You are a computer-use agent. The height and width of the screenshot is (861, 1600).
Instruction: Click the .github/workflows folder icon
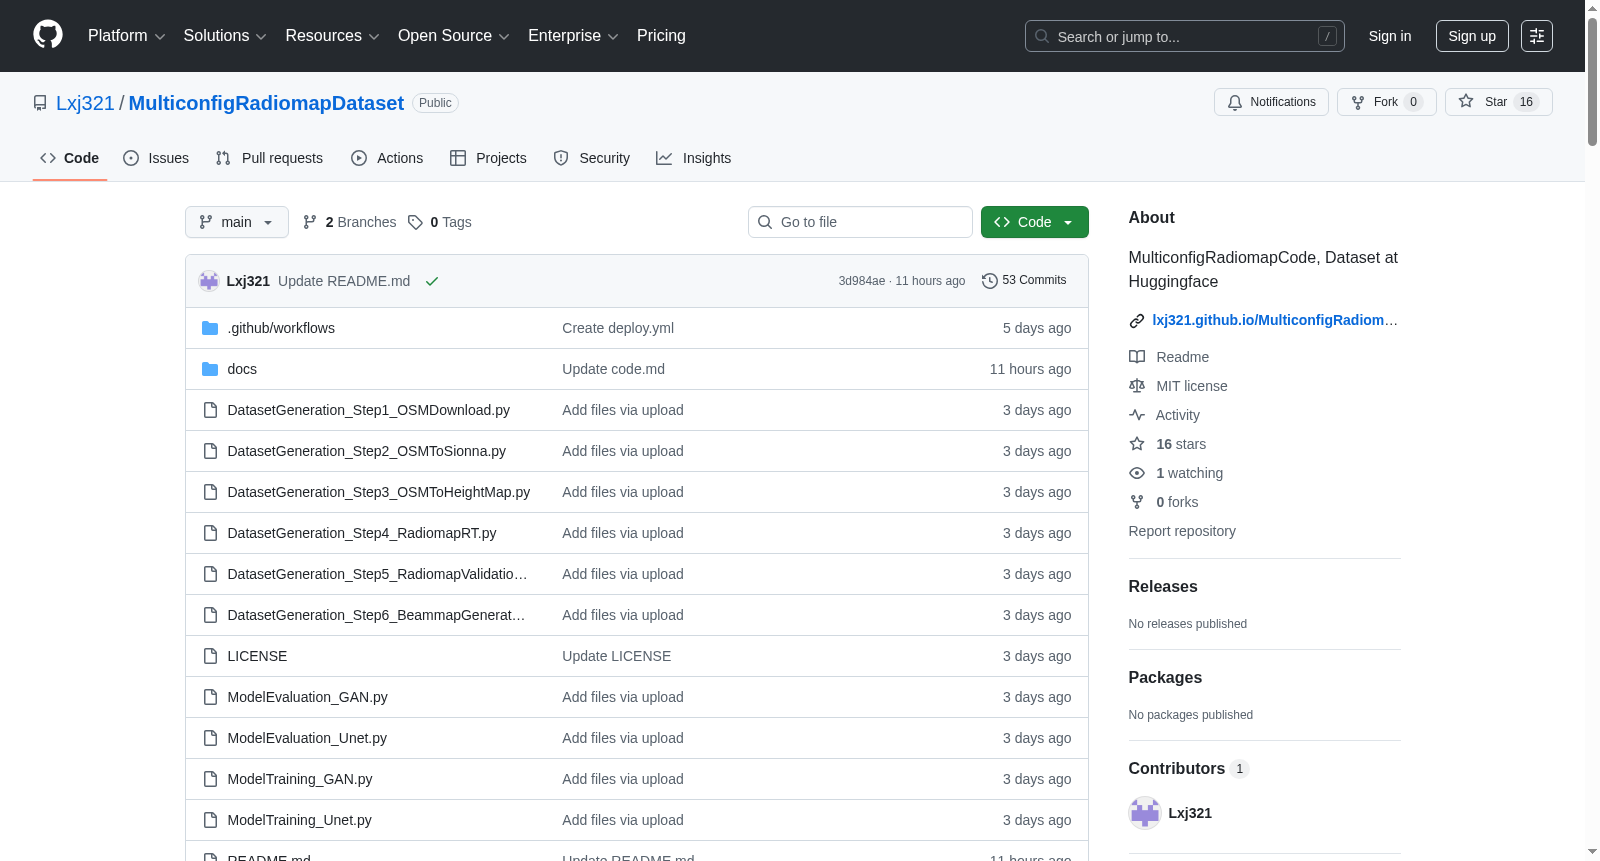(x=210, y=328)
